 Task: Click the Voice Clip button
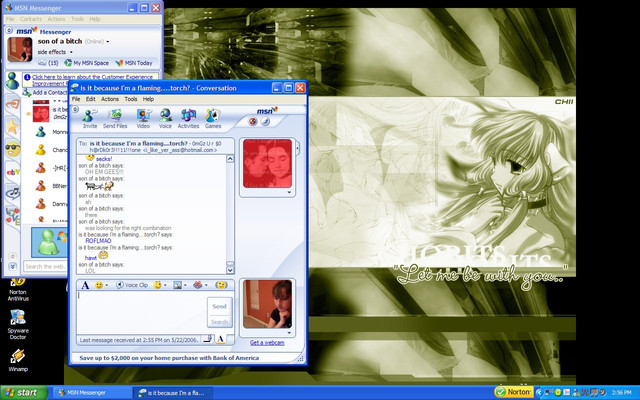point(131,285)
